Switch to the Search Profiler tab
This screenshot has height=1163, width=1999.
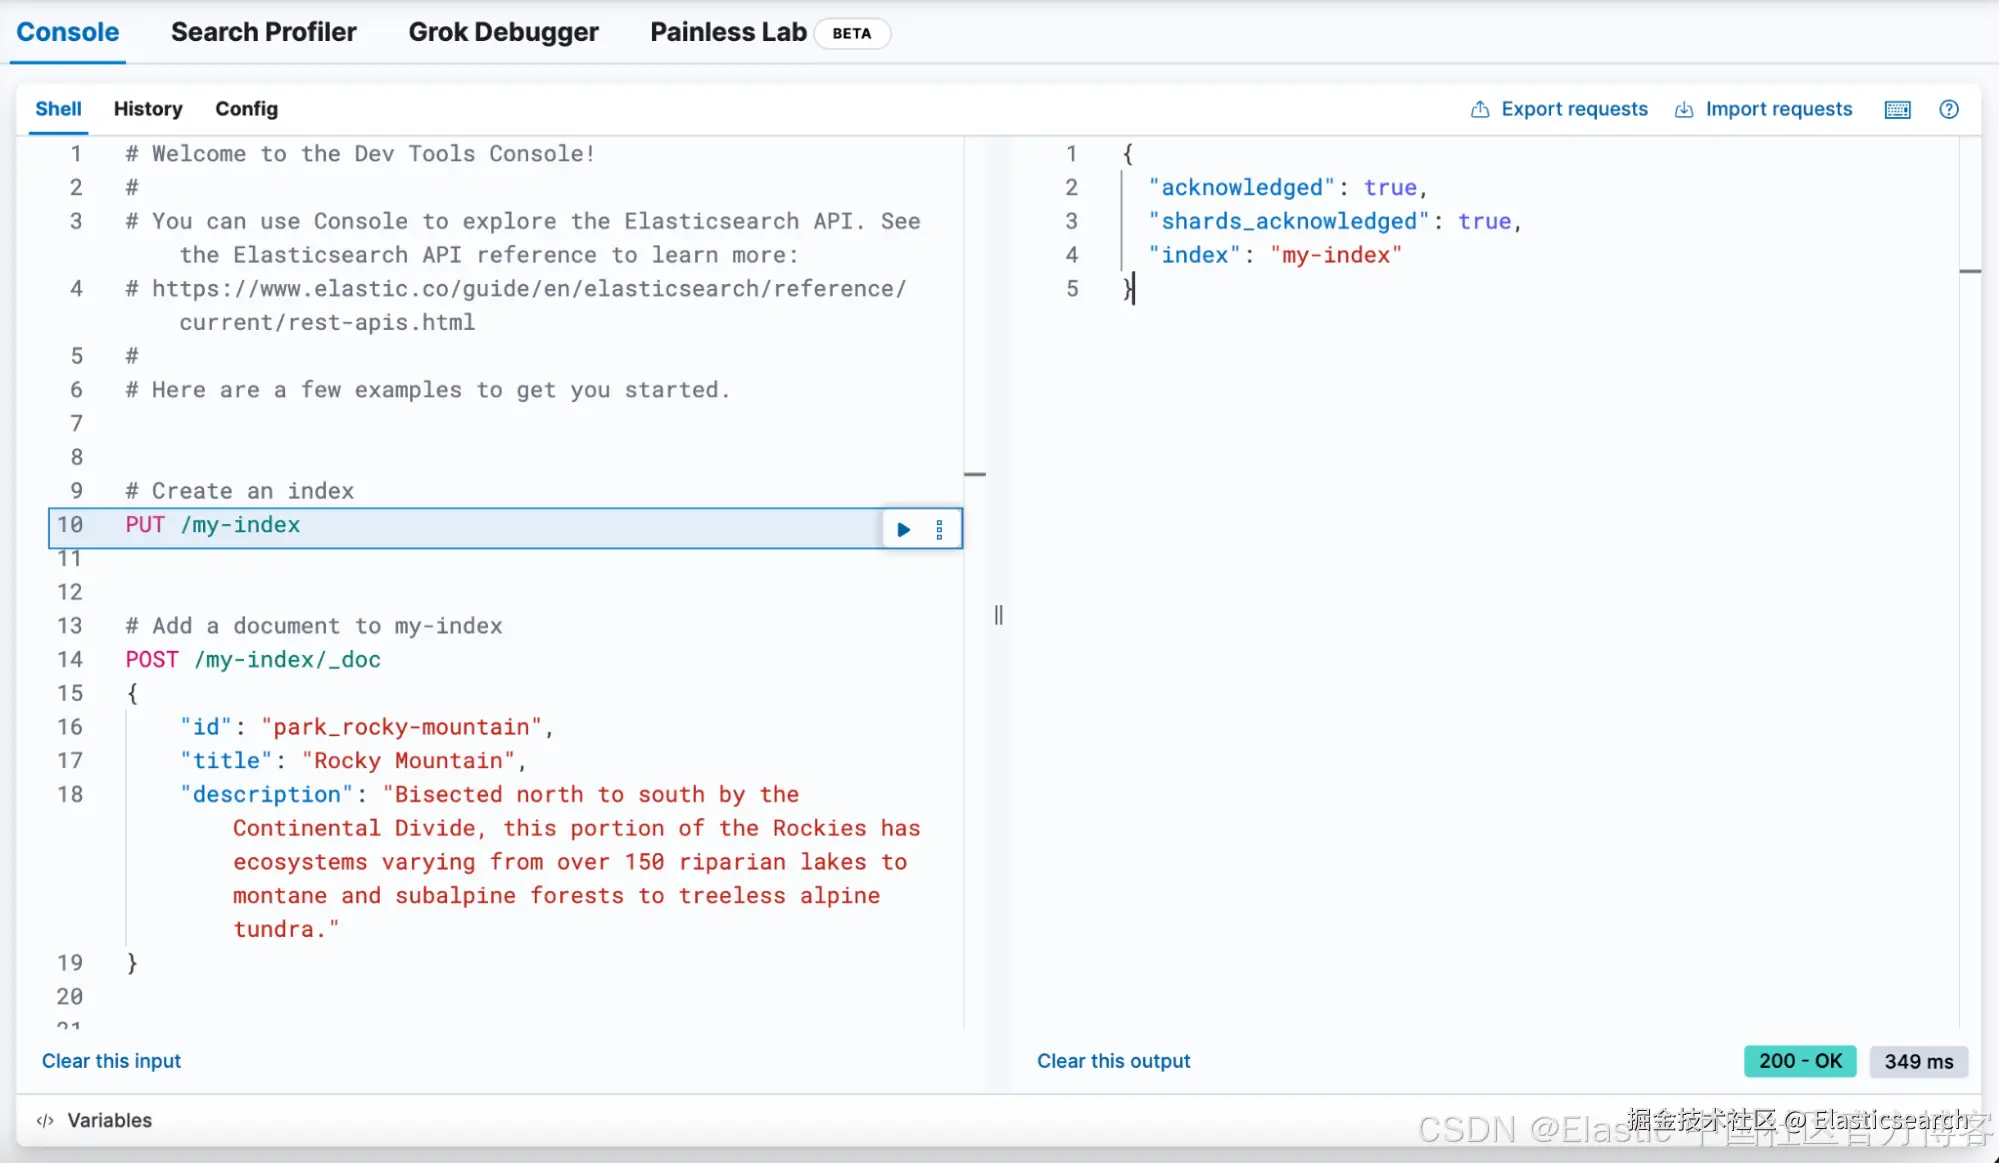263,32
